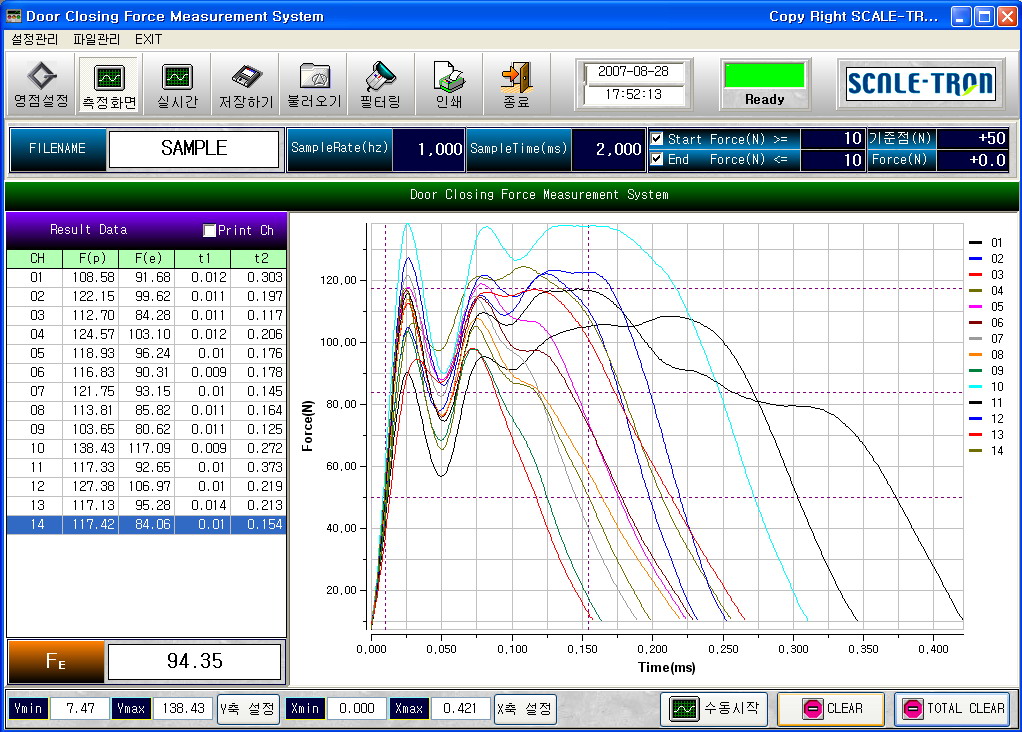Screen dimensions: 1022x732
Task: Click the Ymax value 138.43
Action: click(x=183, y=708)
